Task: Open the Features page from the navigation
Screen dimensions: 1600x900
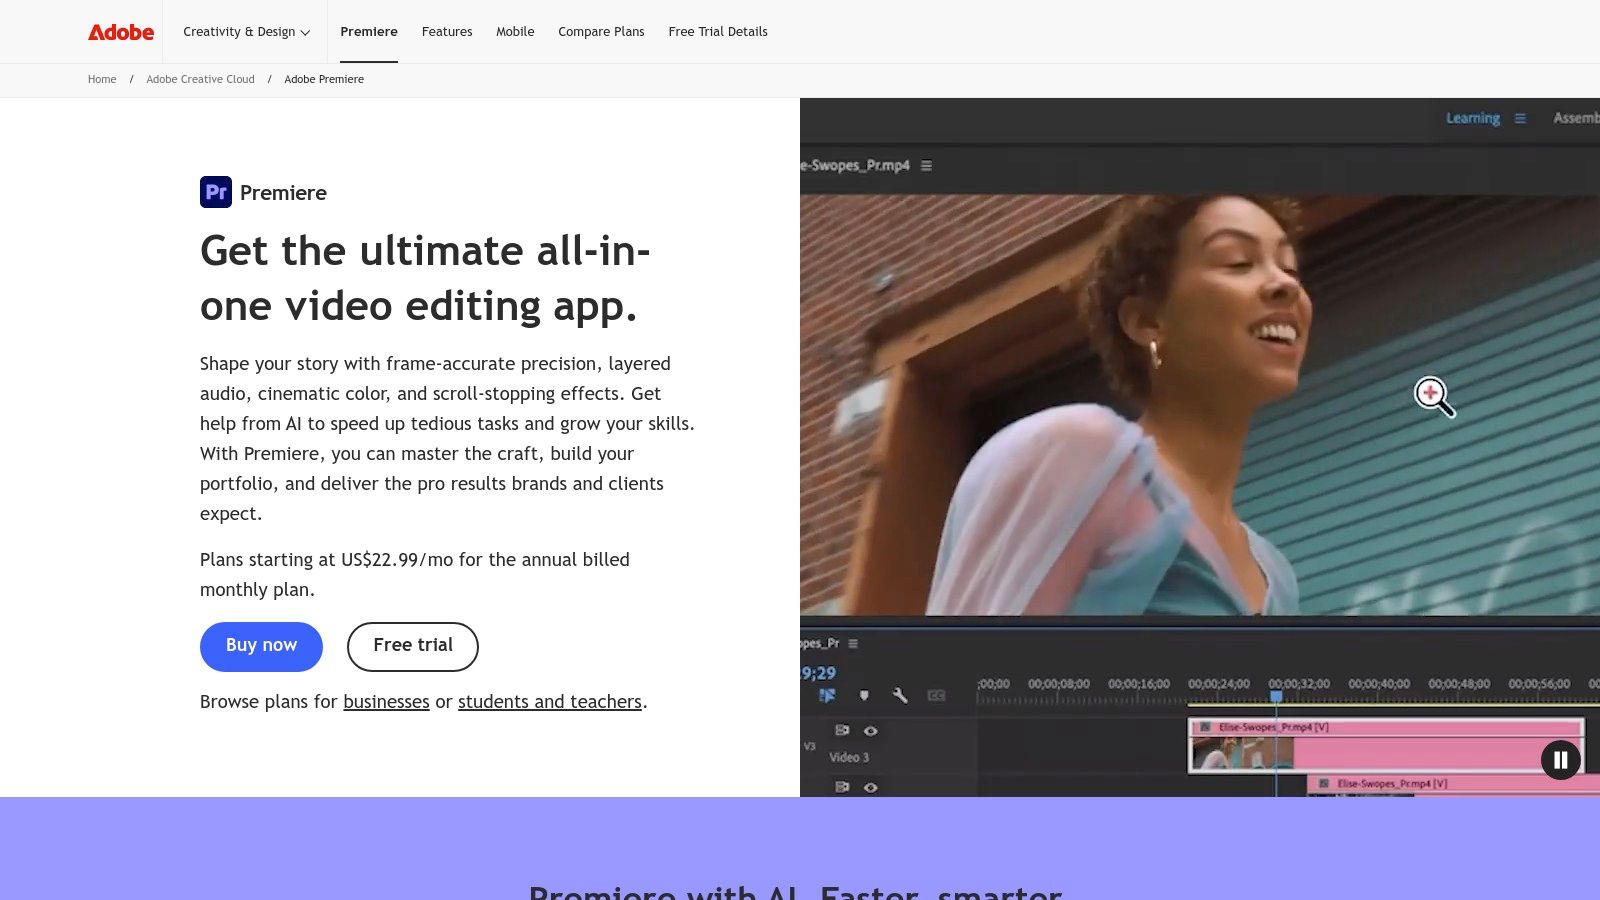Action: (x=447, y=31)
